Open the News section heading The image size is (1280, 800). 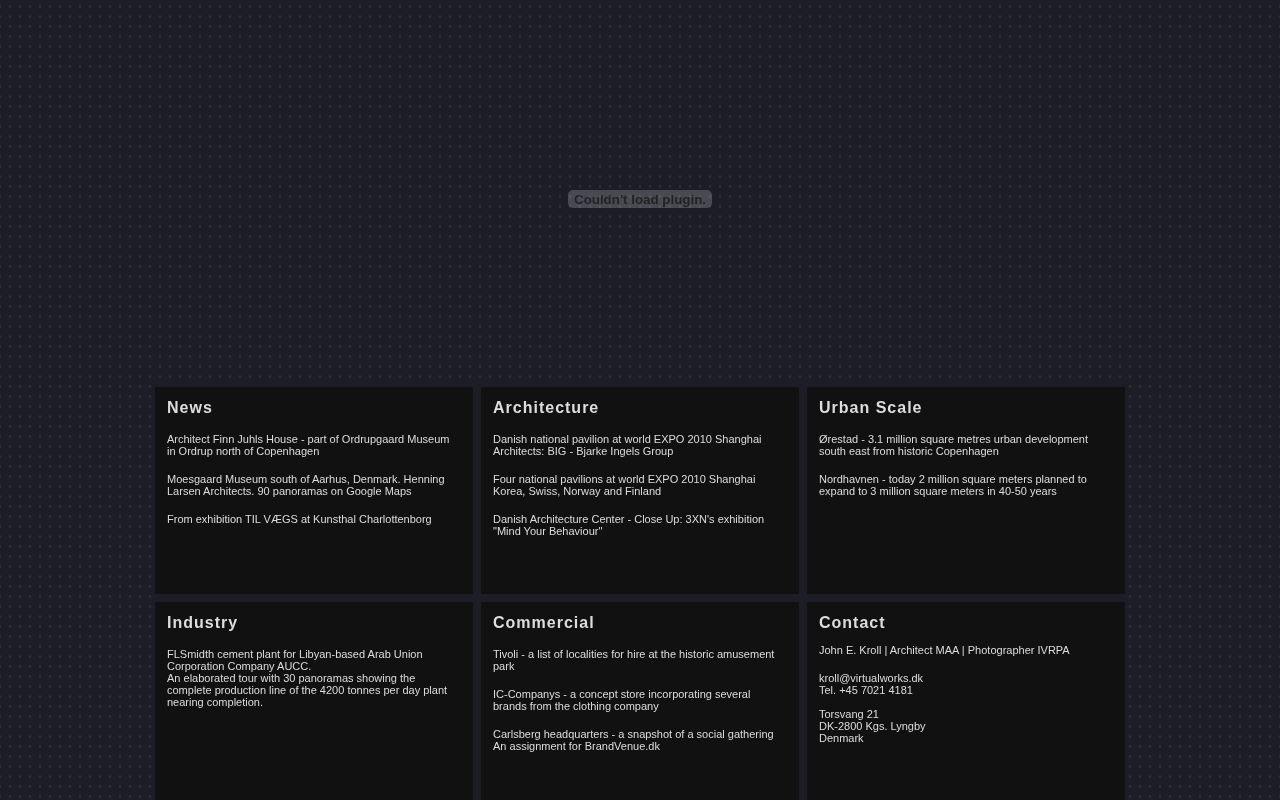tap(190, 407)
